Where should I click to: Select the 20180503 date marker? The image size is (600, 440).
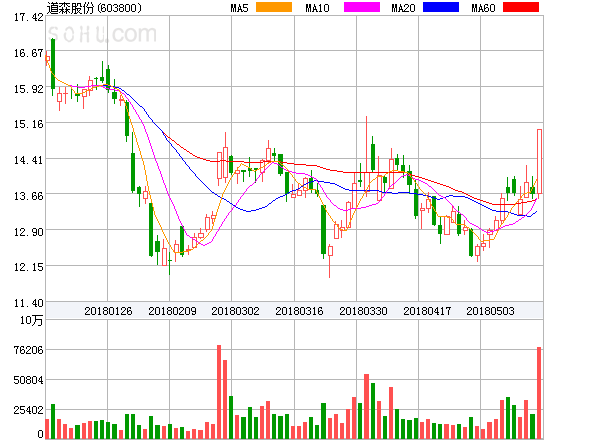pyautogui.click(x=490, y=311)
